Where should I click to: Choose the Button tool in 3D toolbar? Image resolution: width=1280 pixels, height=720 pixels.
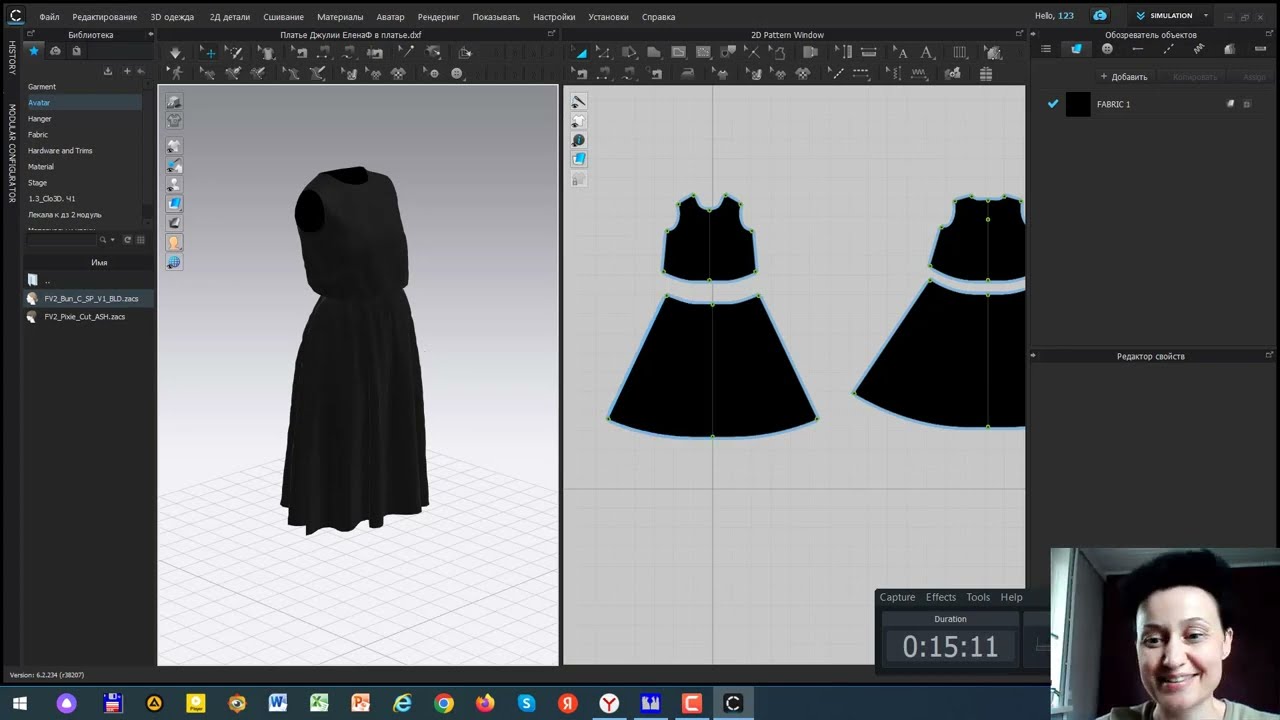tap(433, 73)
